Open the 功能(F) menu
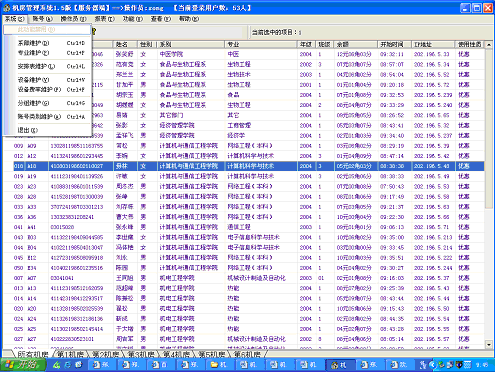This screenshot has height=372, width=495. click(133, 19)
